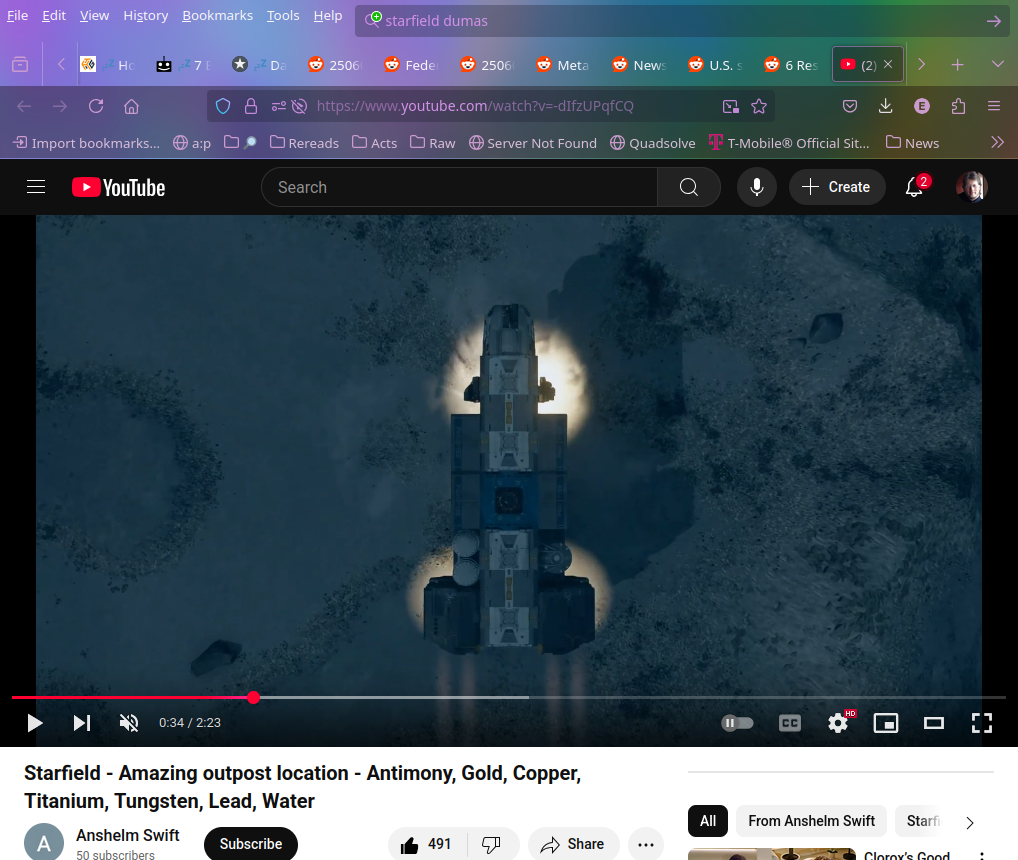This screenshot has width=1018, height=860.
Task: Subscribe to Anshelm Swift channel
Action: tap(250, 844)
